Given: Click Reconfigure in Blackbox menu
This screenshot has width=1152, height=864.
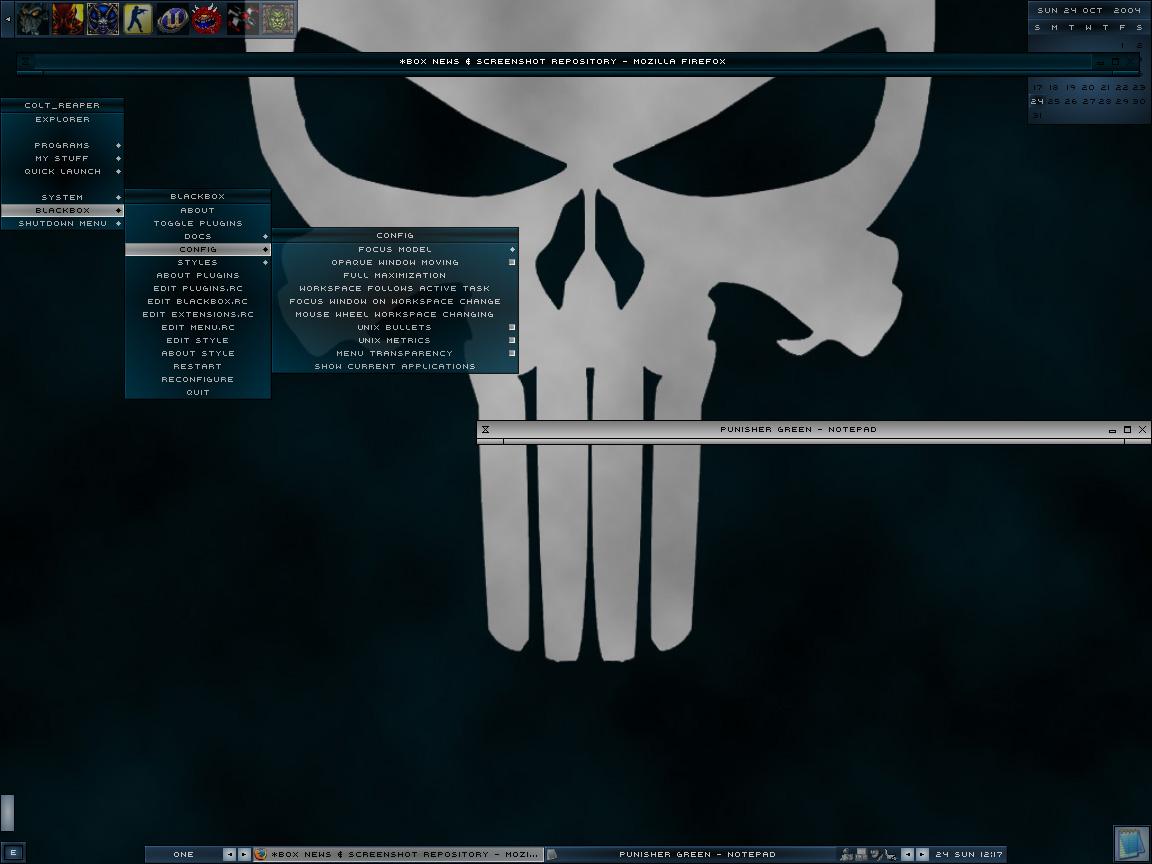Looking at the screenshot, I should tap(198, 379).
